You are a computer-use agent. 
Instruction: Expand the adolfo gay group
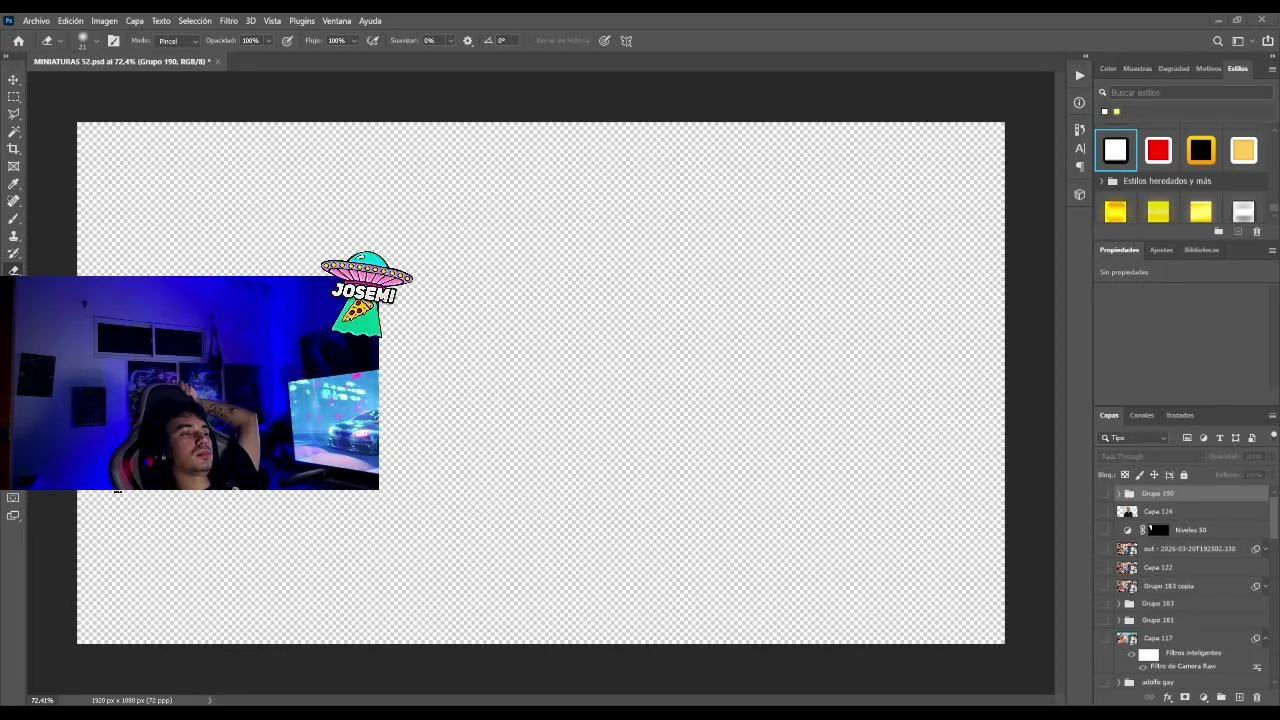[1119, 683]
